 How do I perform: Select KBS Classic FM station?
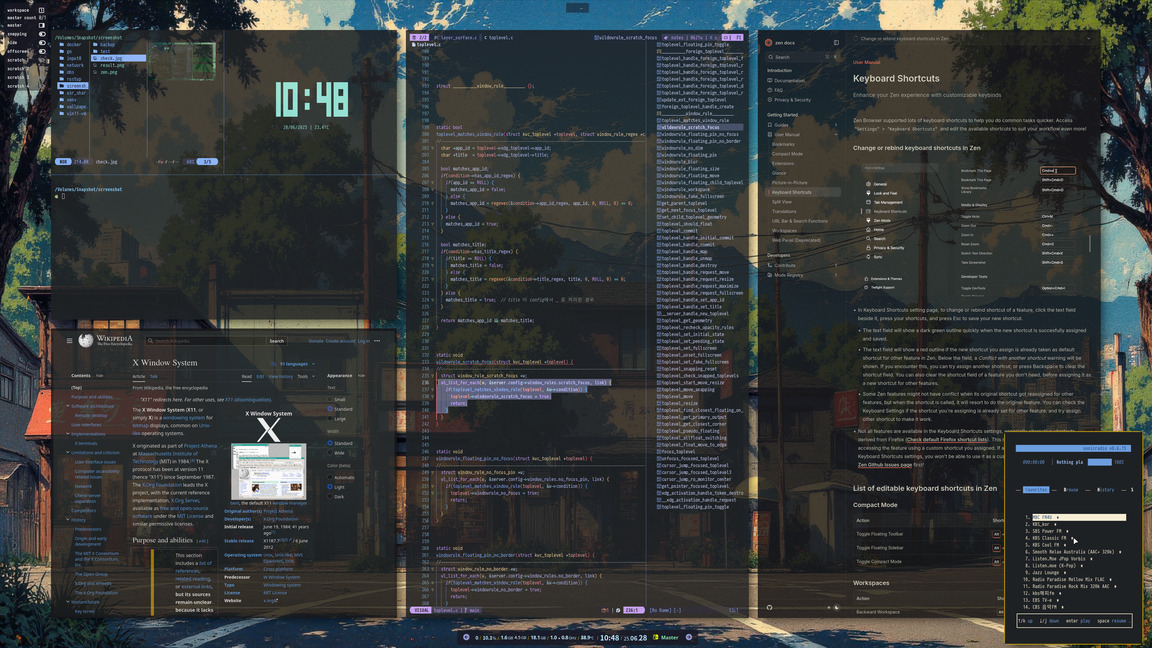[1050, 538]
